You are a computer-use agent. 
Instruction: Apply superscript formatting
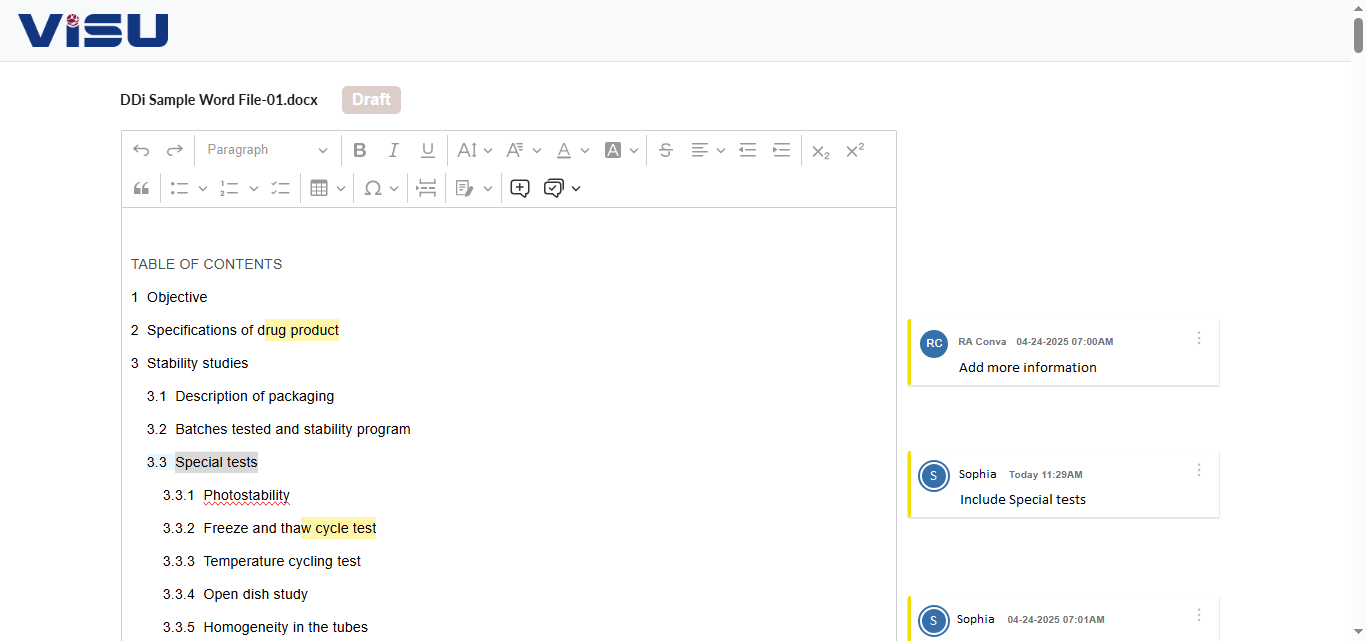pyautogui.click(x=854, y=150)
